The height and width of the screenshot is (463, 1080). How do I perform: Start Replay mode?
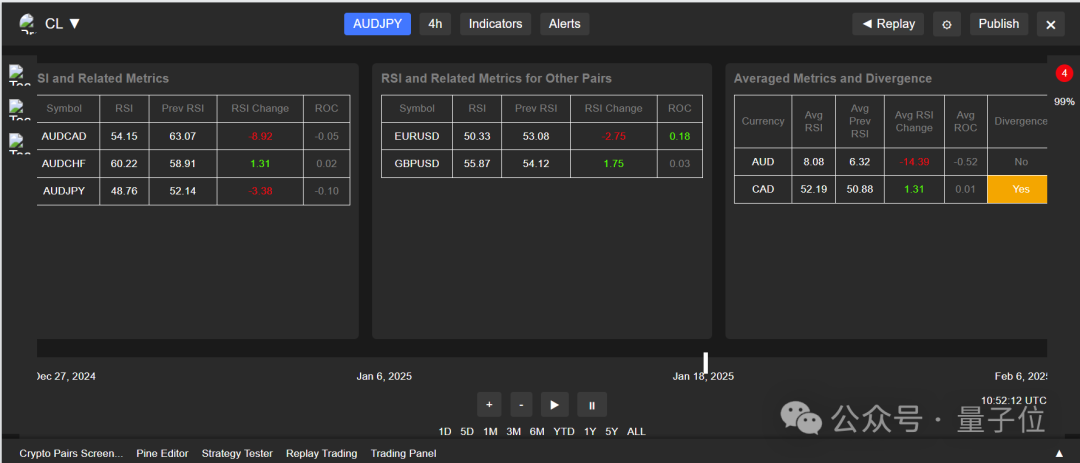pos(888,24)
